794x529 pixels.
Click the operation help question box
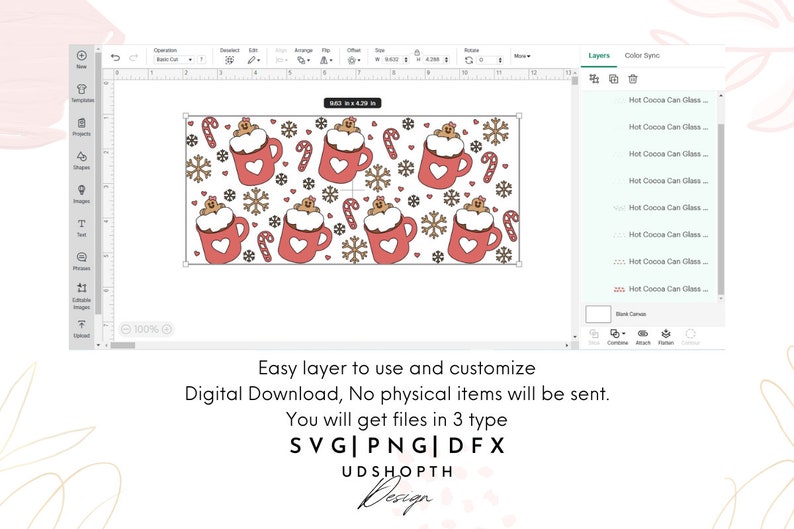pyautogui.click(x=201, y=60)
